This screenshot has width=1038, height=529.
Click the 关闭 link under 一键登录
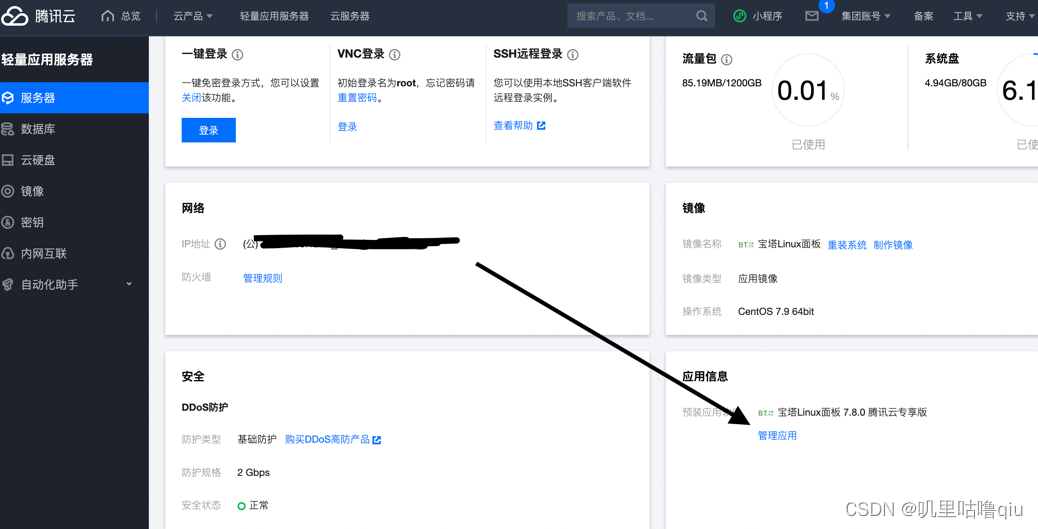[x=191, y=97]
